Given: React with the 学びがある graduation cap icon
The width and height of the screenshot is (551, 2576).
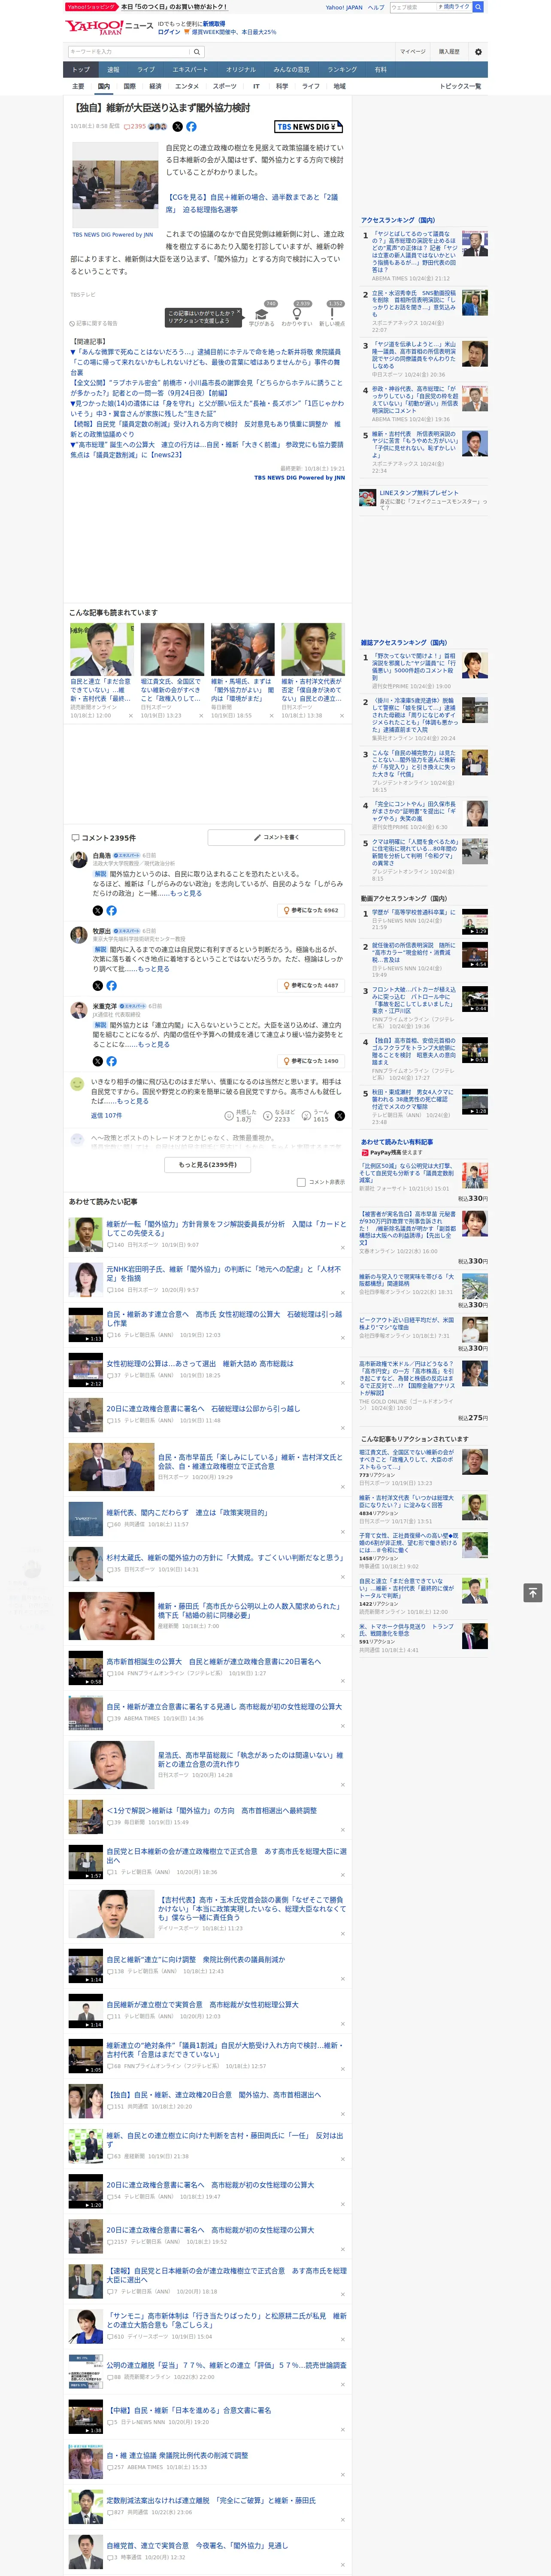Looking at the screenshot, I should coord(262,313).
